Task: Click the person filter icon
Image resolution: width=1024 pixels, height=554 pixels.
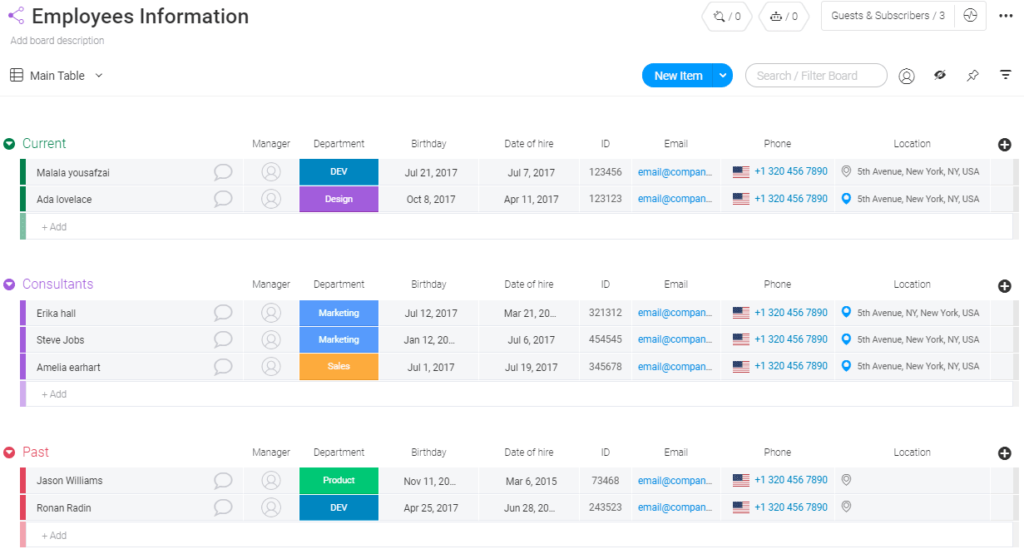Action: coord(906,76)
